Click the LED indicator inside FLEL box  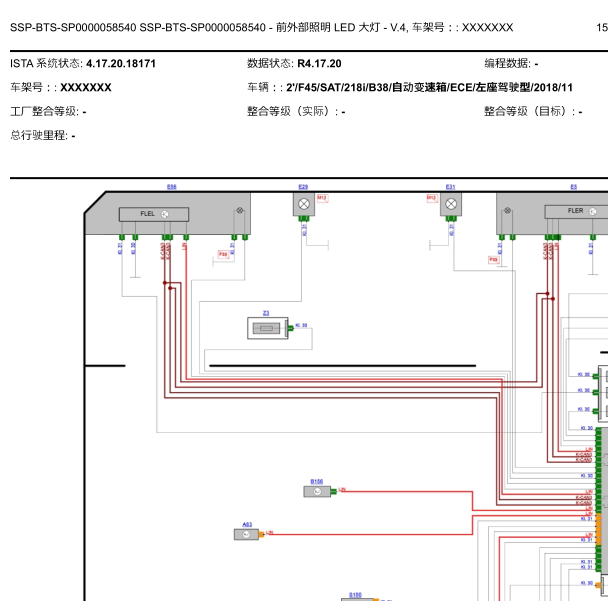click(165, 214)
